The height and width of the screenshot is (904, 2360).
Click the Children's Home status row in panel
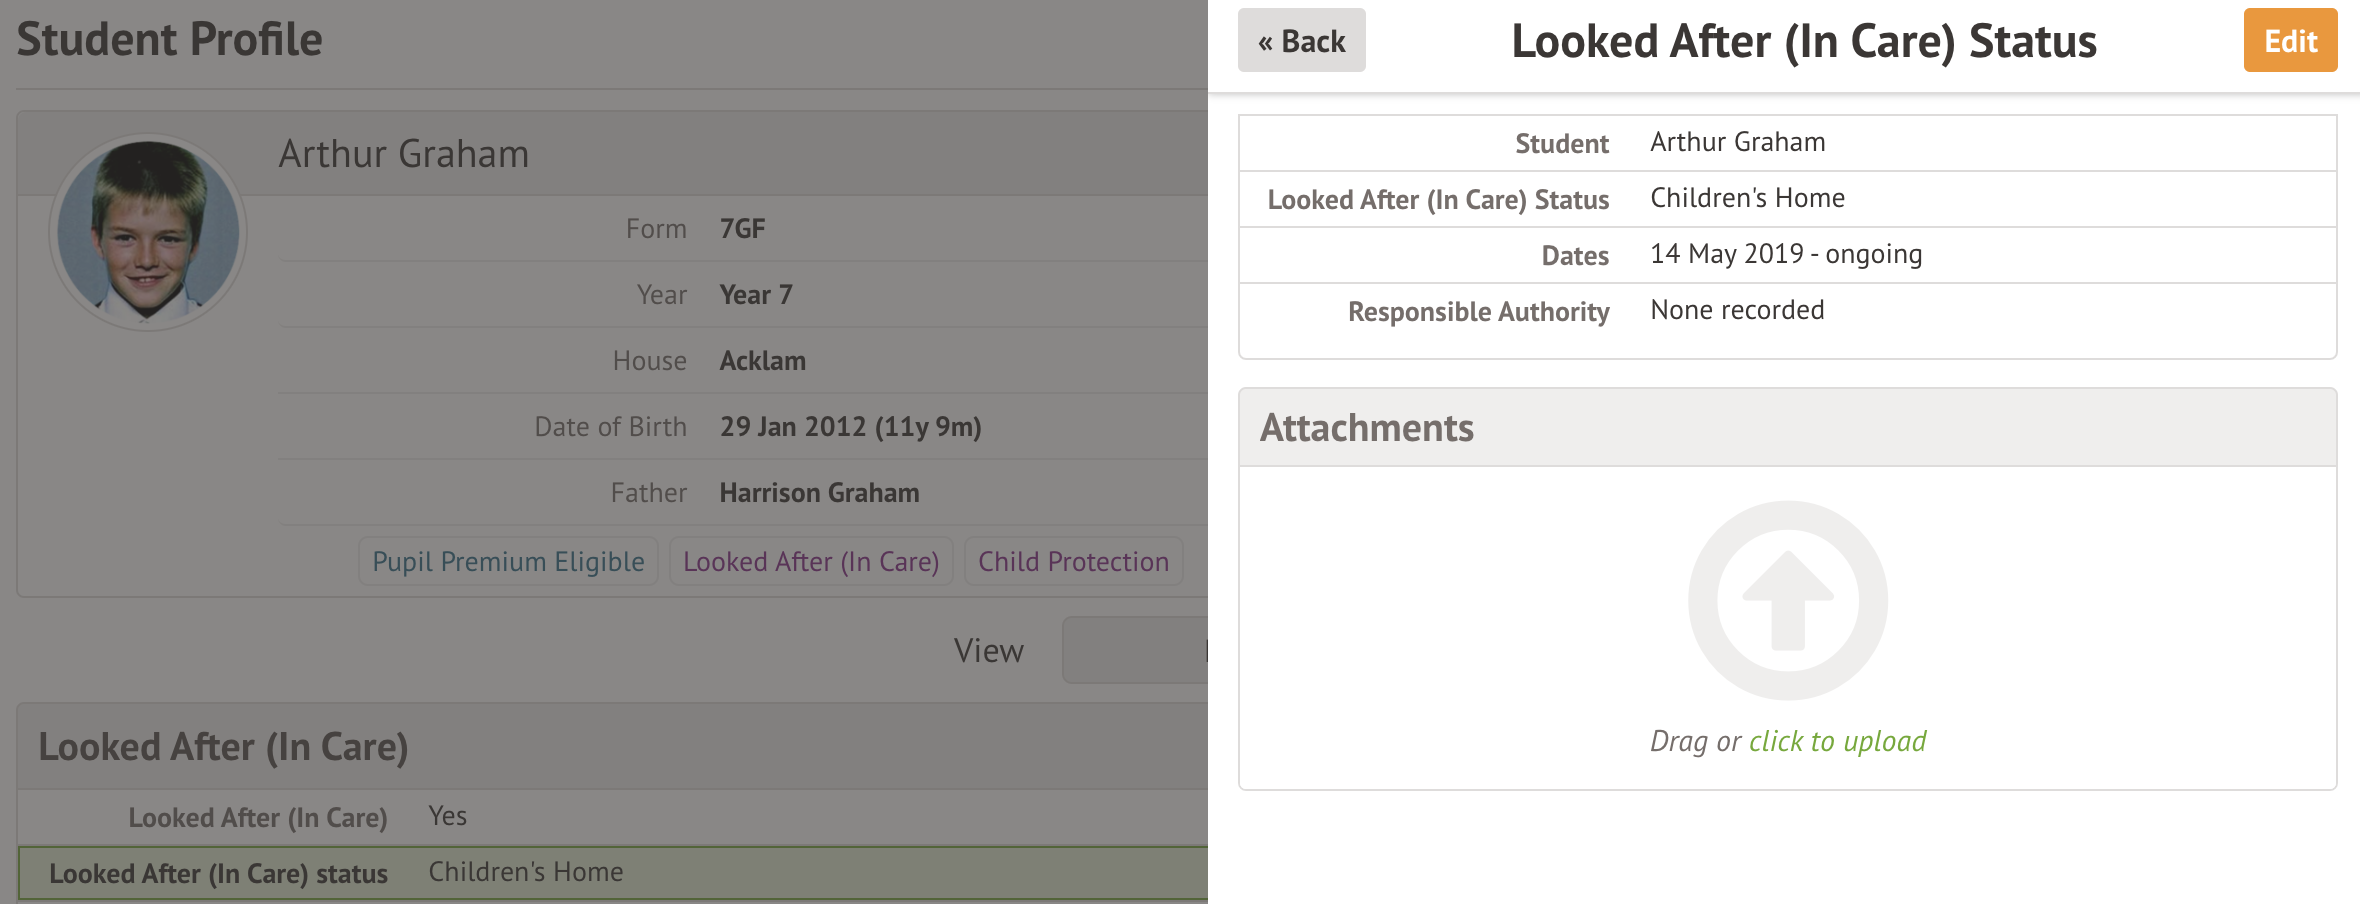[x=1787, y=199]
